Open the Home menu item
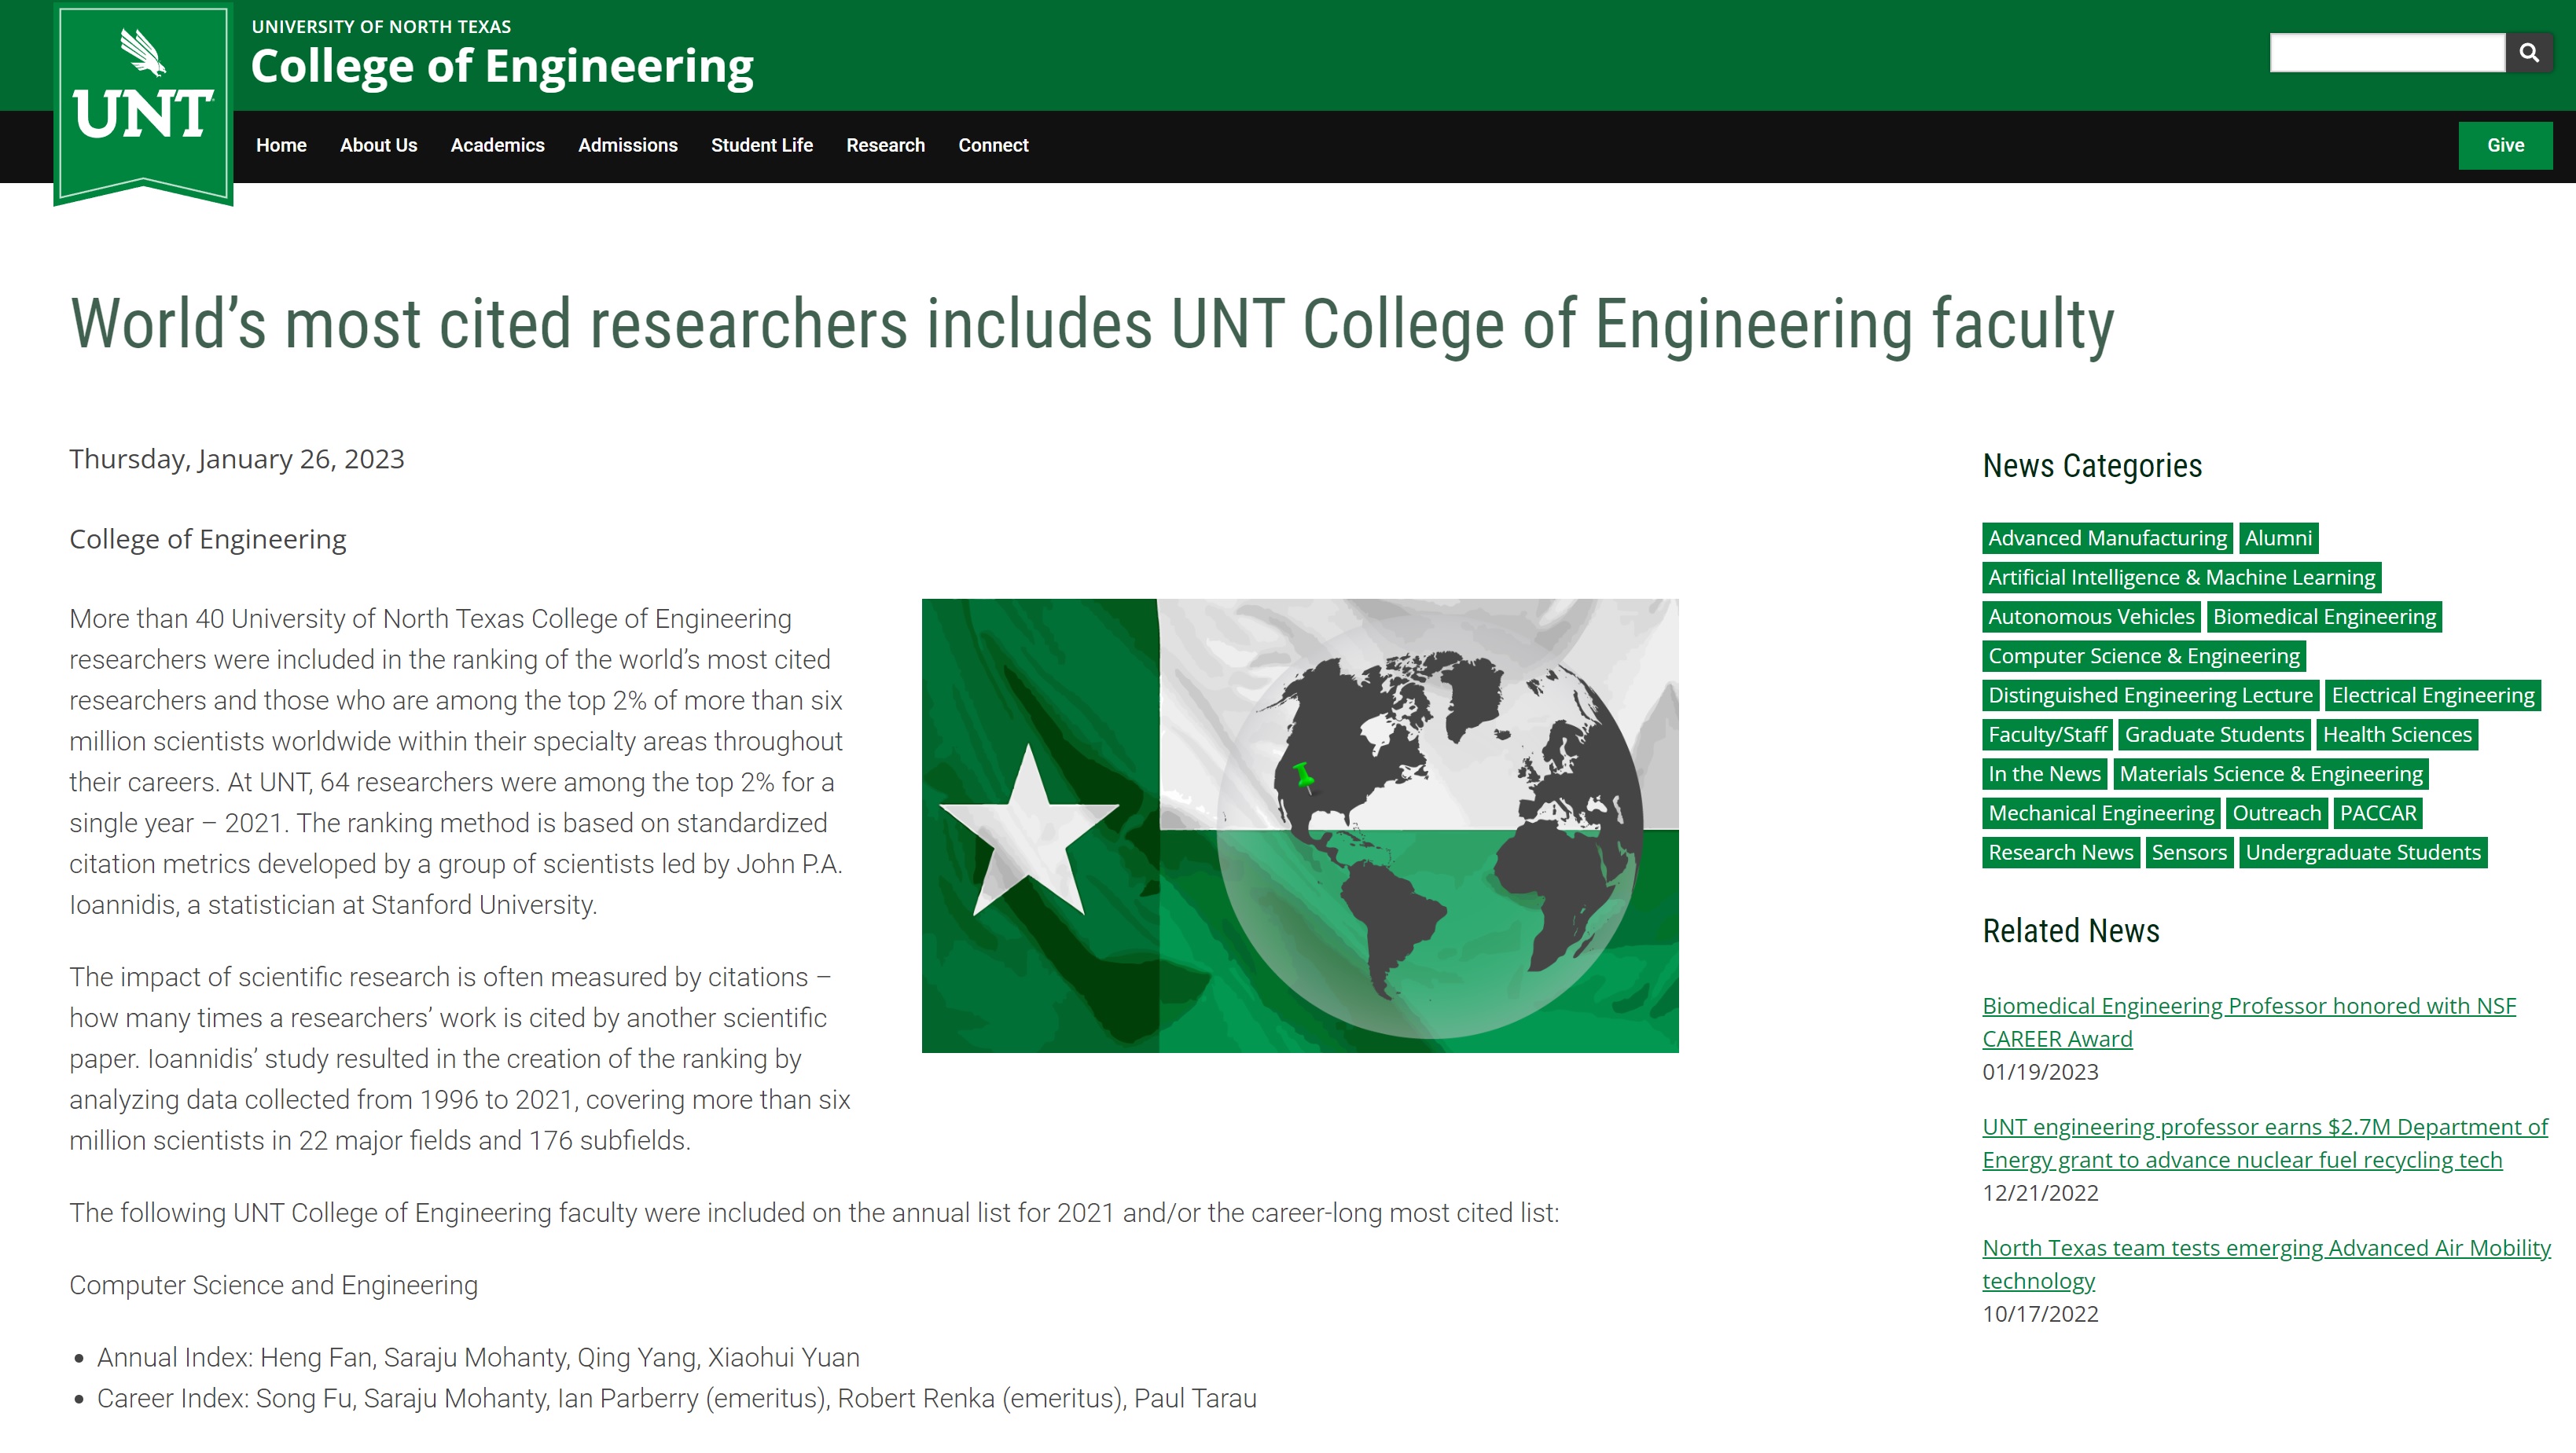This screenshot has height=1453, width=2576. click(281, 145)
